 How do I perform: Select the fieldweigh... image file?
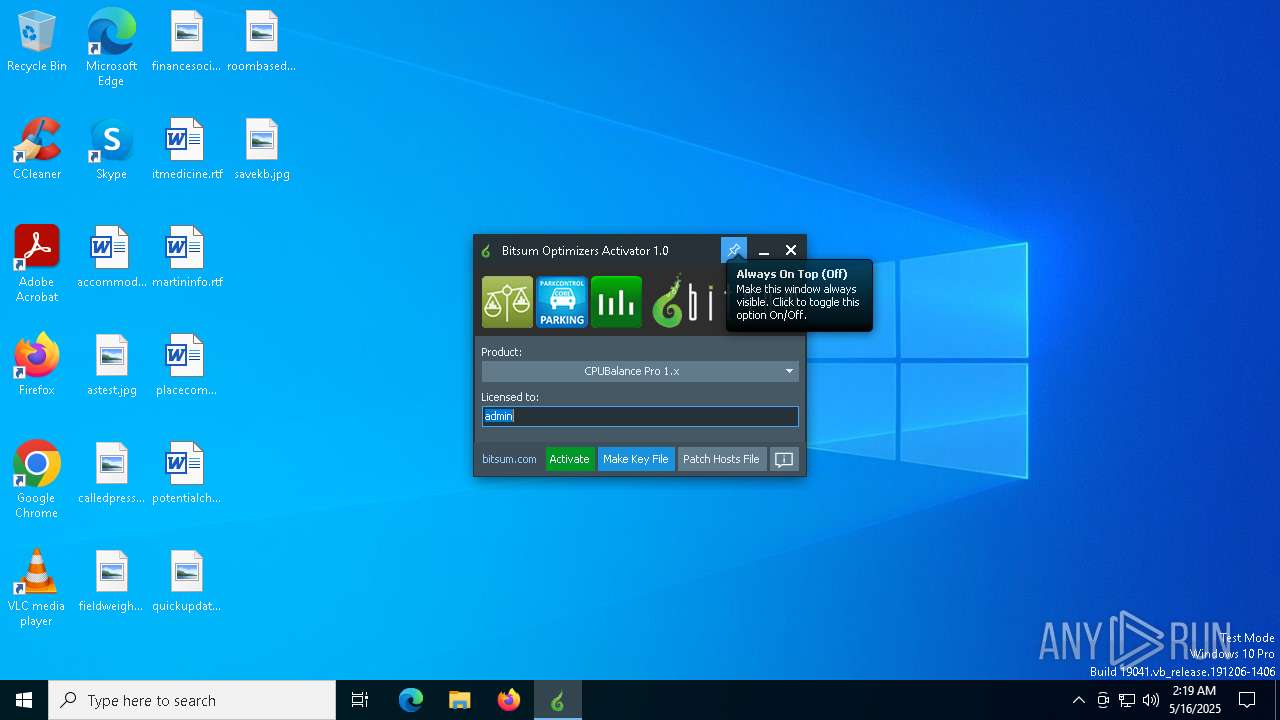(111, 581)
